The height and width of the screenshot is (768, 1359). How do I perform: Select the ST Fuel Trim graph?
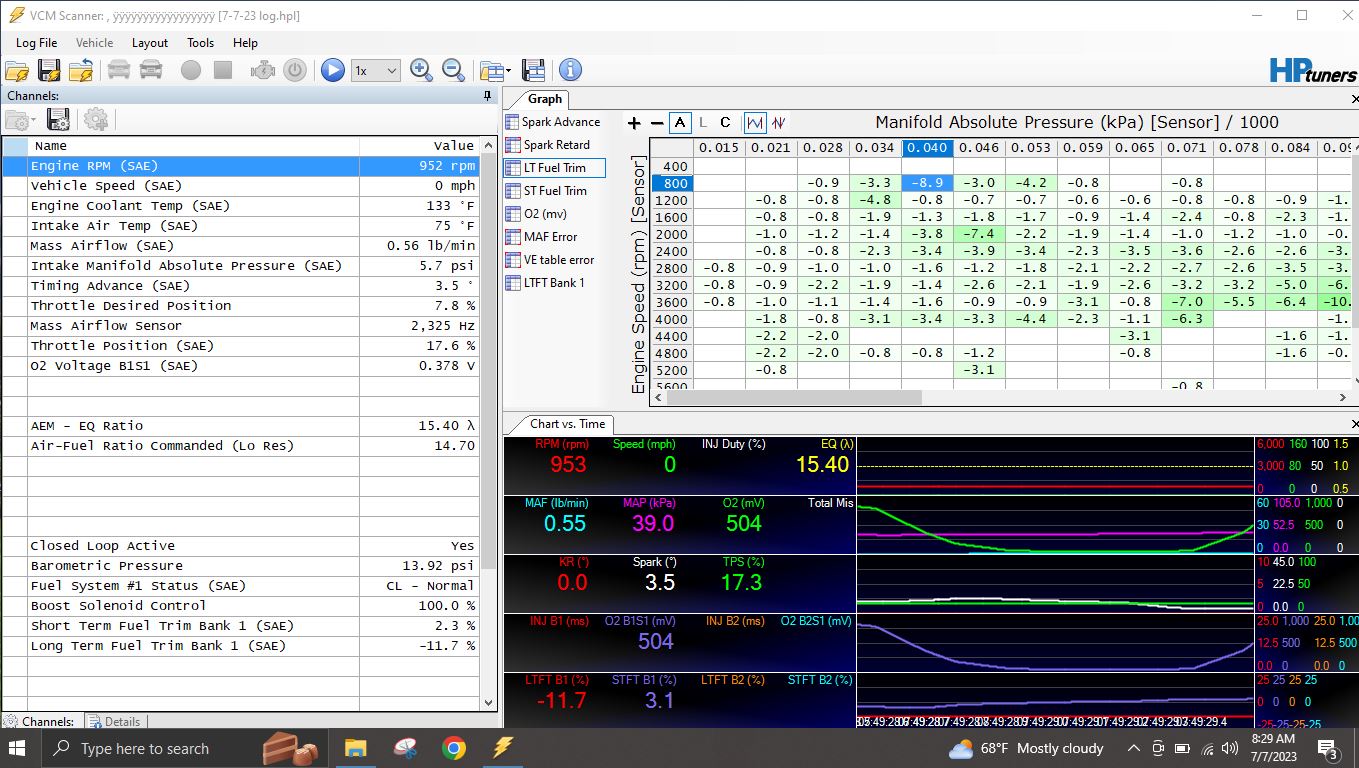point(553,191)
